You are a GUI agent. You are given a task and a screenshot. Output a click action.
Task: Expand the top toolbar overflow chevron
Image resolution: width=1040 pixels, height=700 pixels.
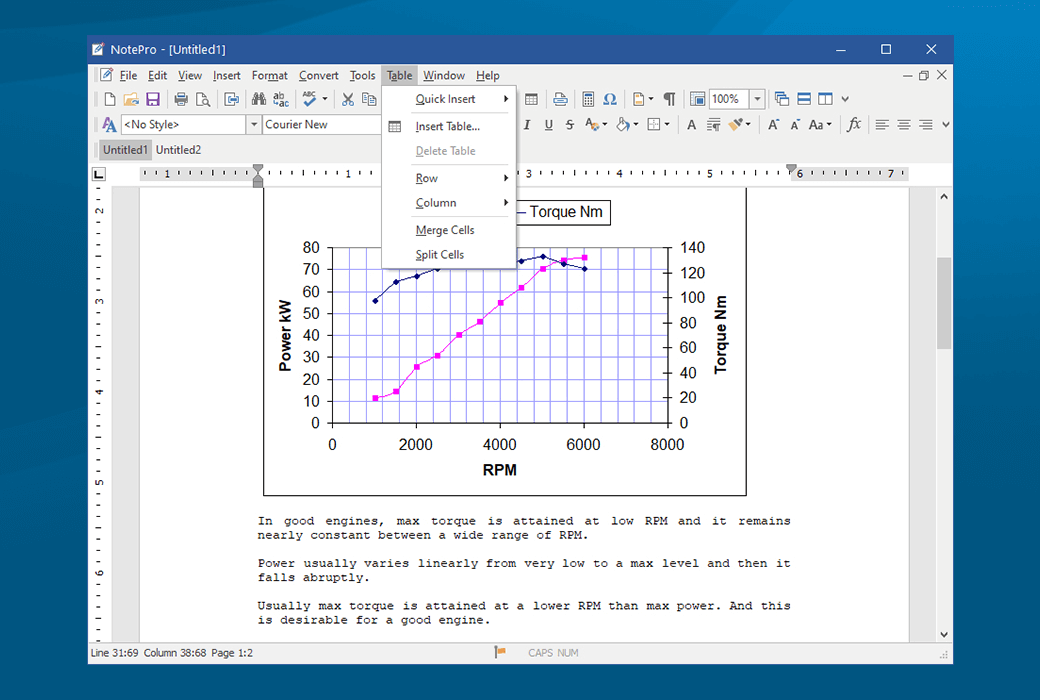[845, 99]
